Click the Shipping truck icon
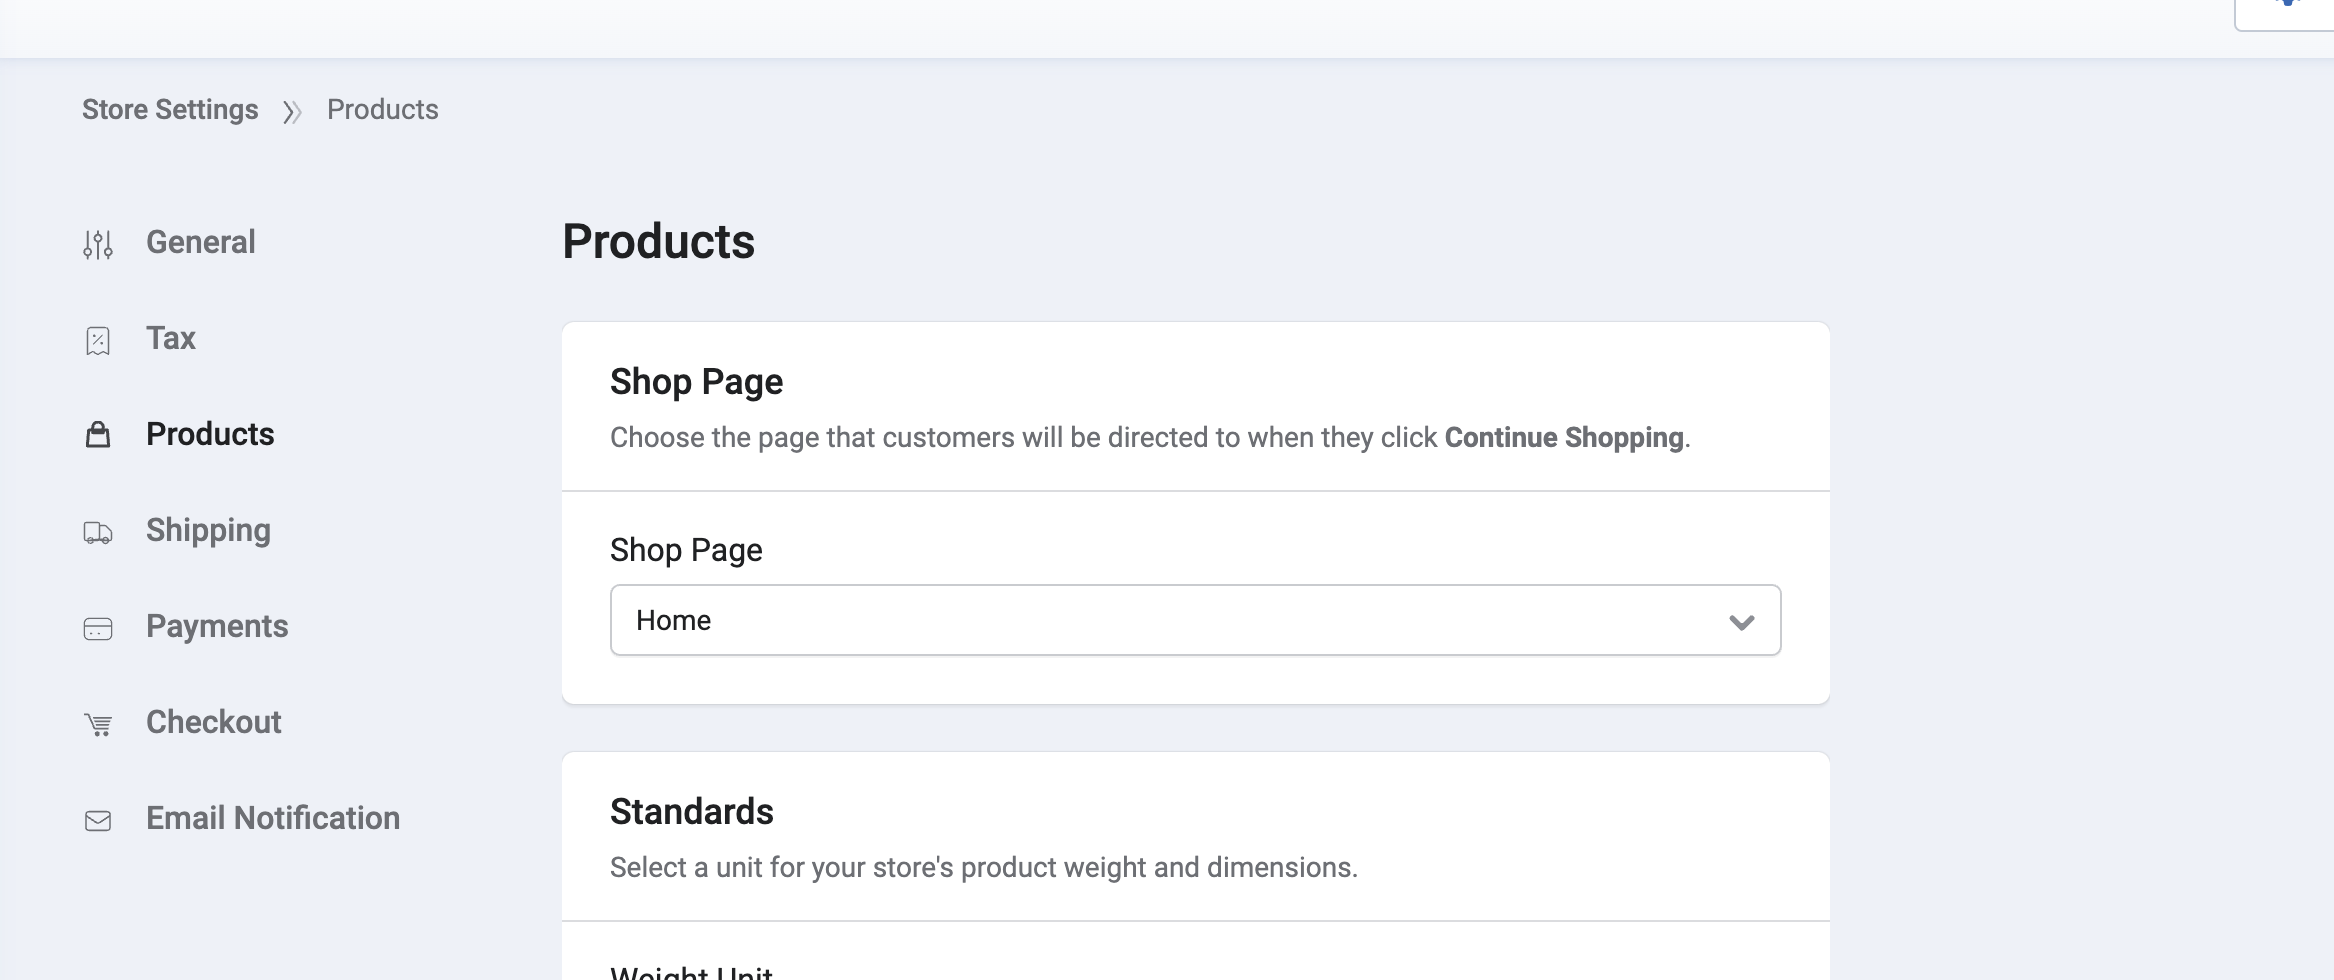Image resolution: width=2334 pixels, height=980 pixels. (98, 532)
